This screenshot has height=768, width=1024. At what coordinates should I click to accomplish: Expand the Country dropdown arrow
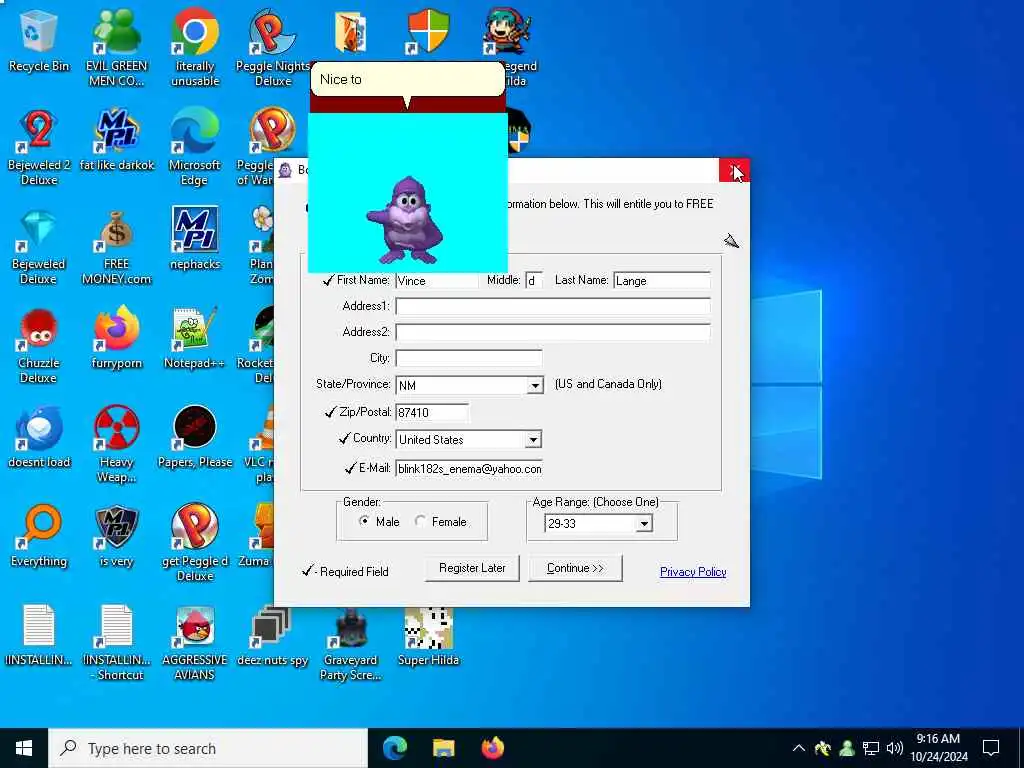533,440
